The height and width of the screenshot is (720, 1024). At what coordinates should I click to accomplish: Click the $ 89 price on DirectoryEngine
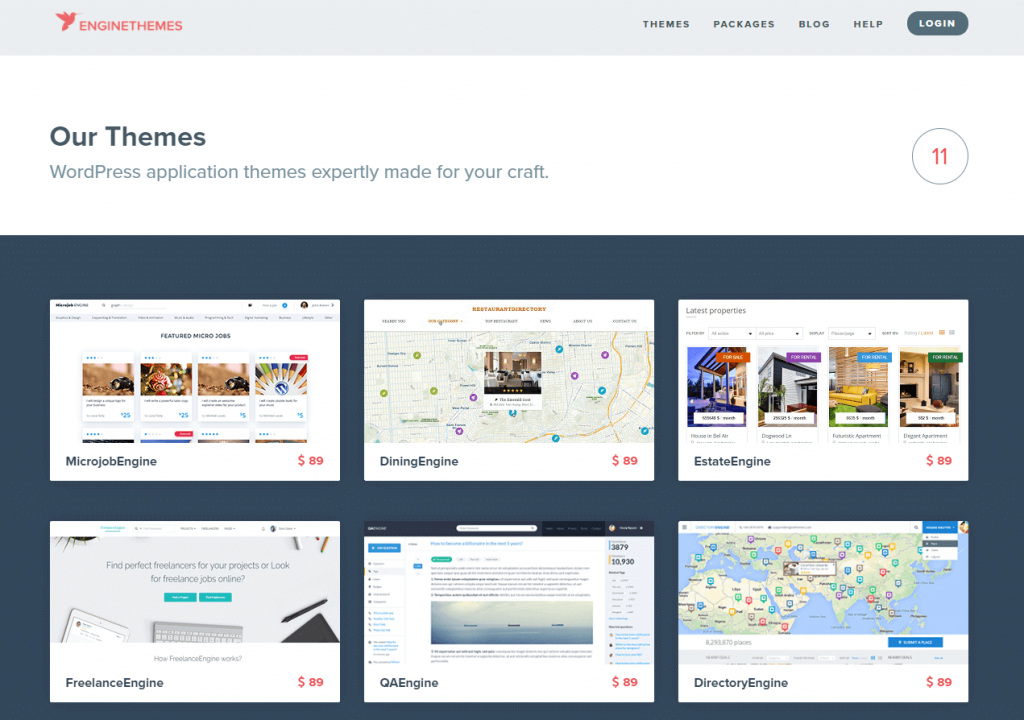939,682
